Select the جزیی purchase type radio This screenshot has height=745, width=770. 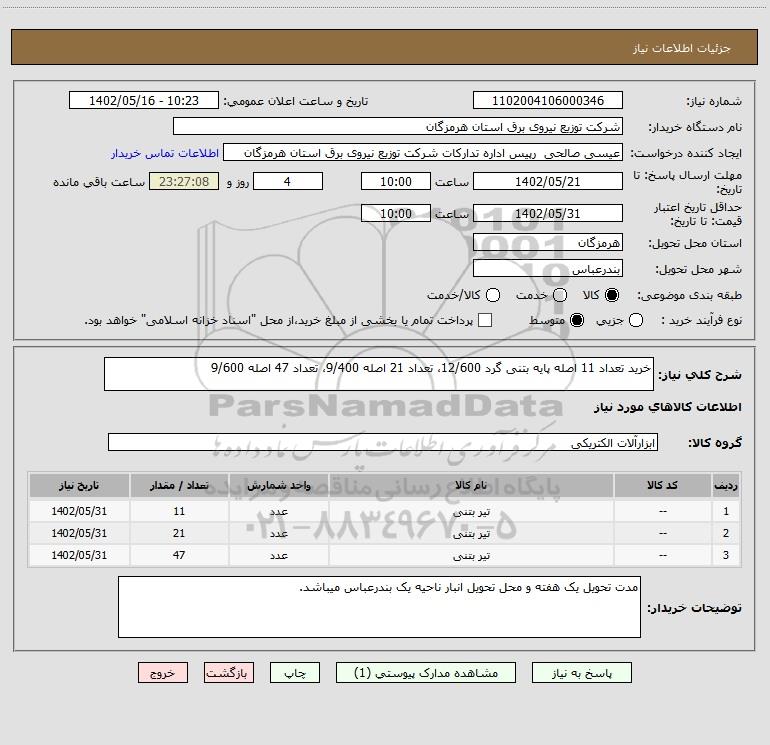(636, 320)
